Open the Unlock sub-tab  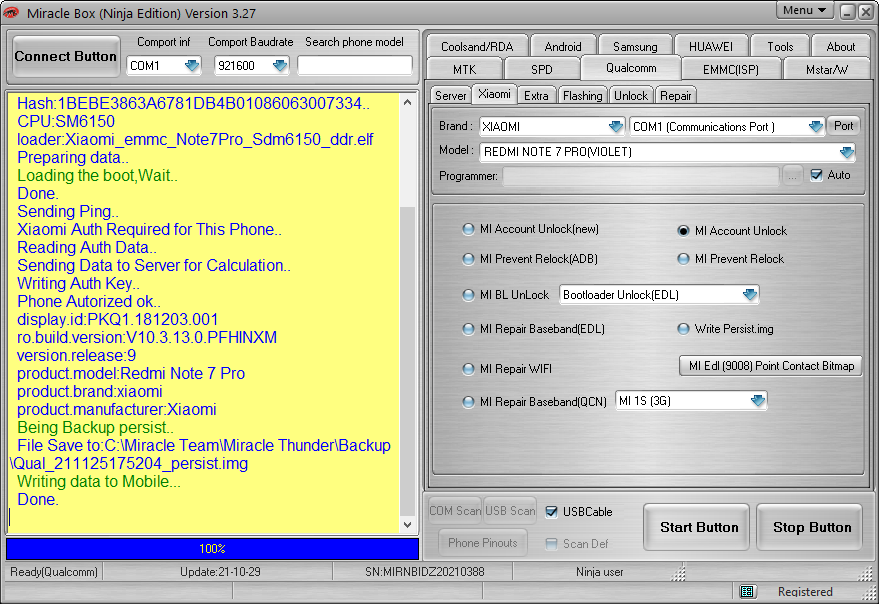(631, 95)
